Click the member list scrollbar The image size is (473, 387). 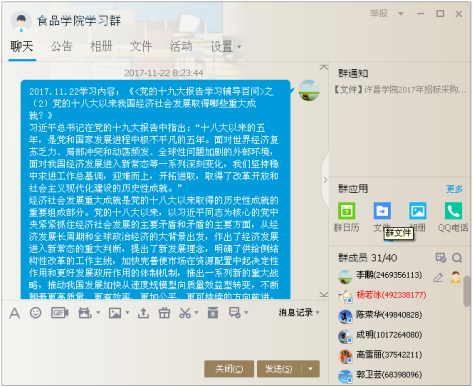coord(467,291)
